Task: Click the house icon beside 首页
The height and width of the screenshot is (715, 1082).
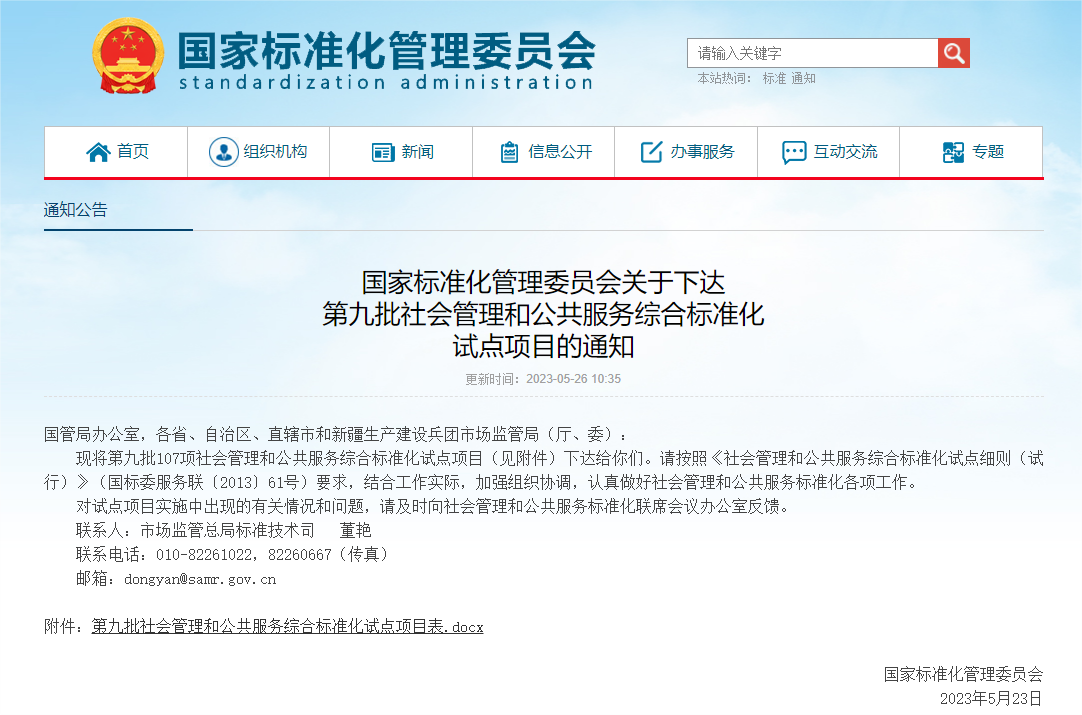Action: (x=98, y=152)
